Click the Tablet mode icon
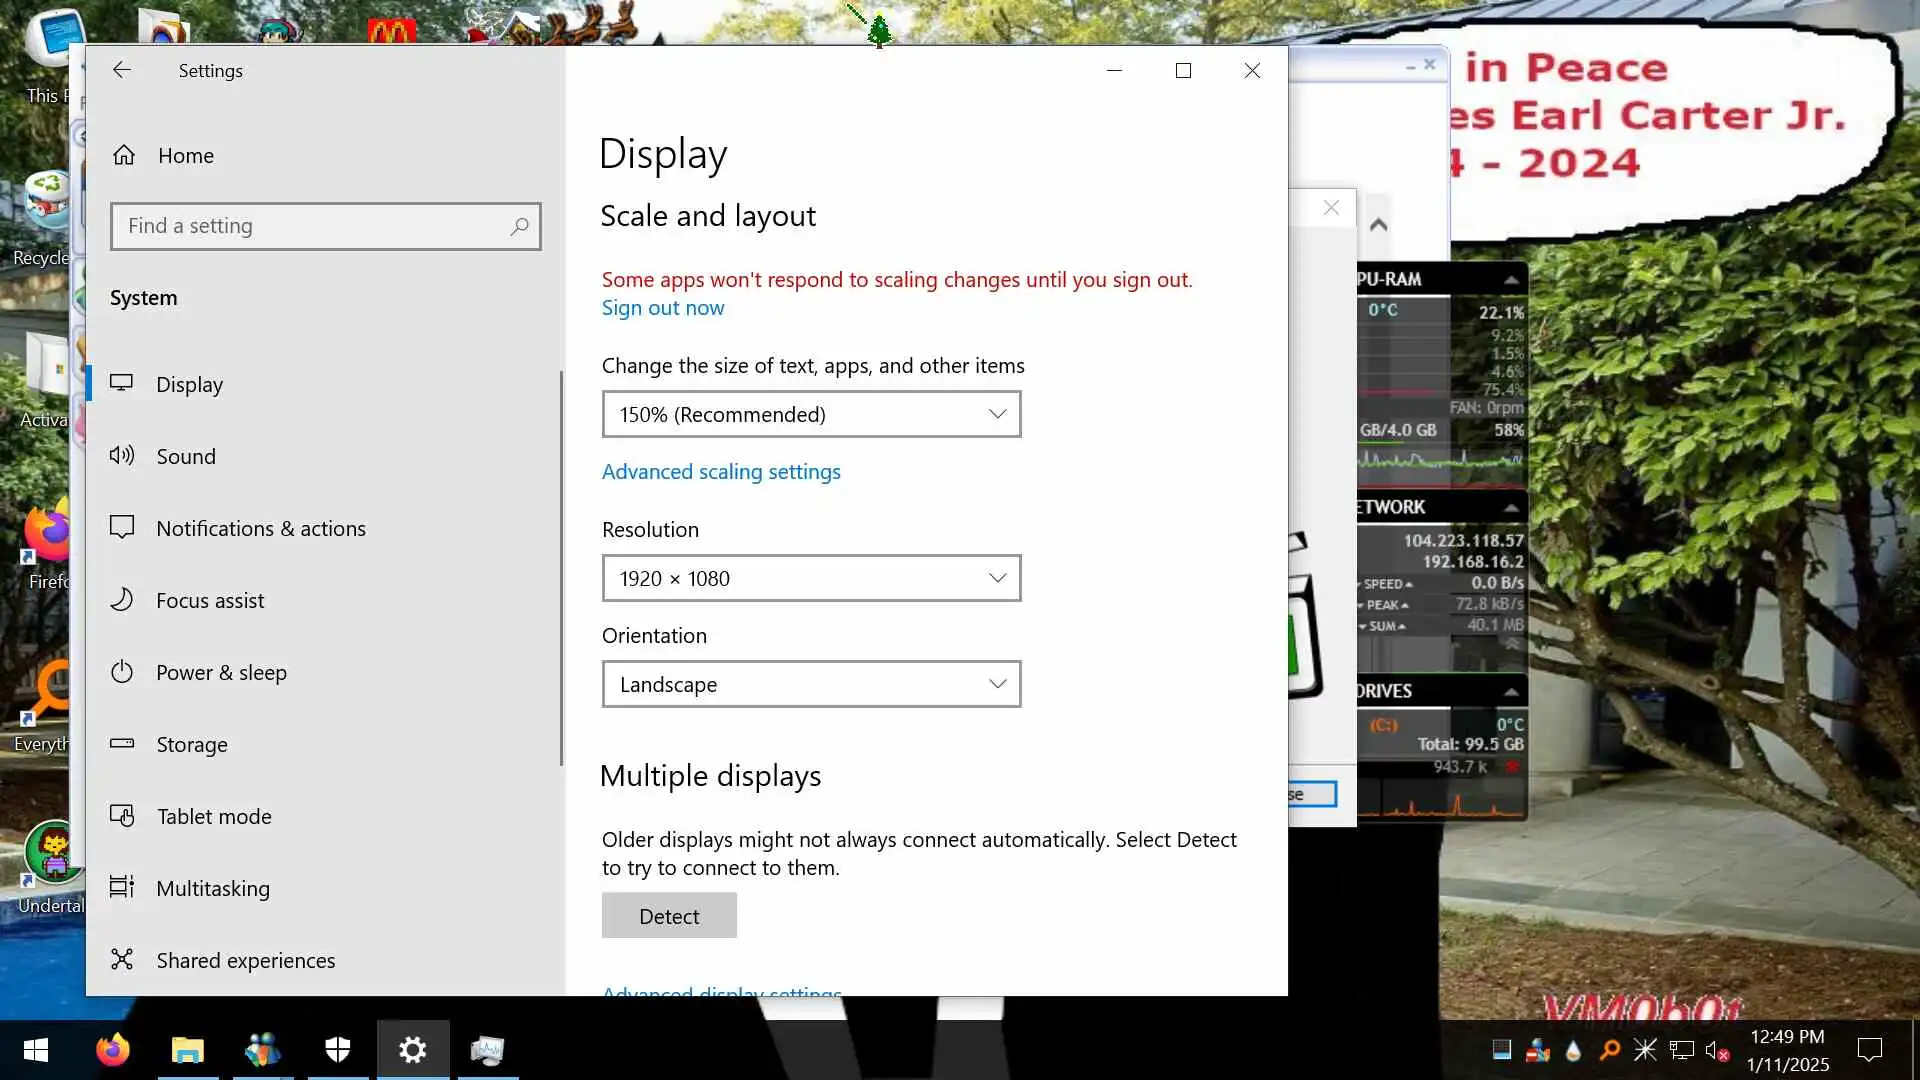 click(x=122, y=816)
